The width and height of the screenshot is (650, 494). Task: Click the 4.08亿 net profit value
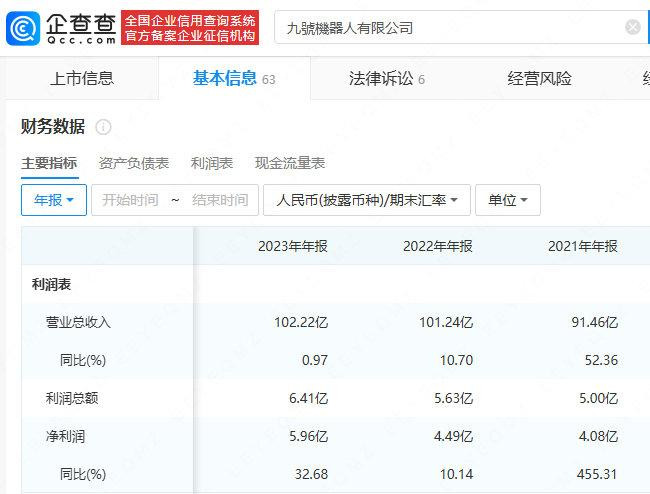tap(599, 436)
